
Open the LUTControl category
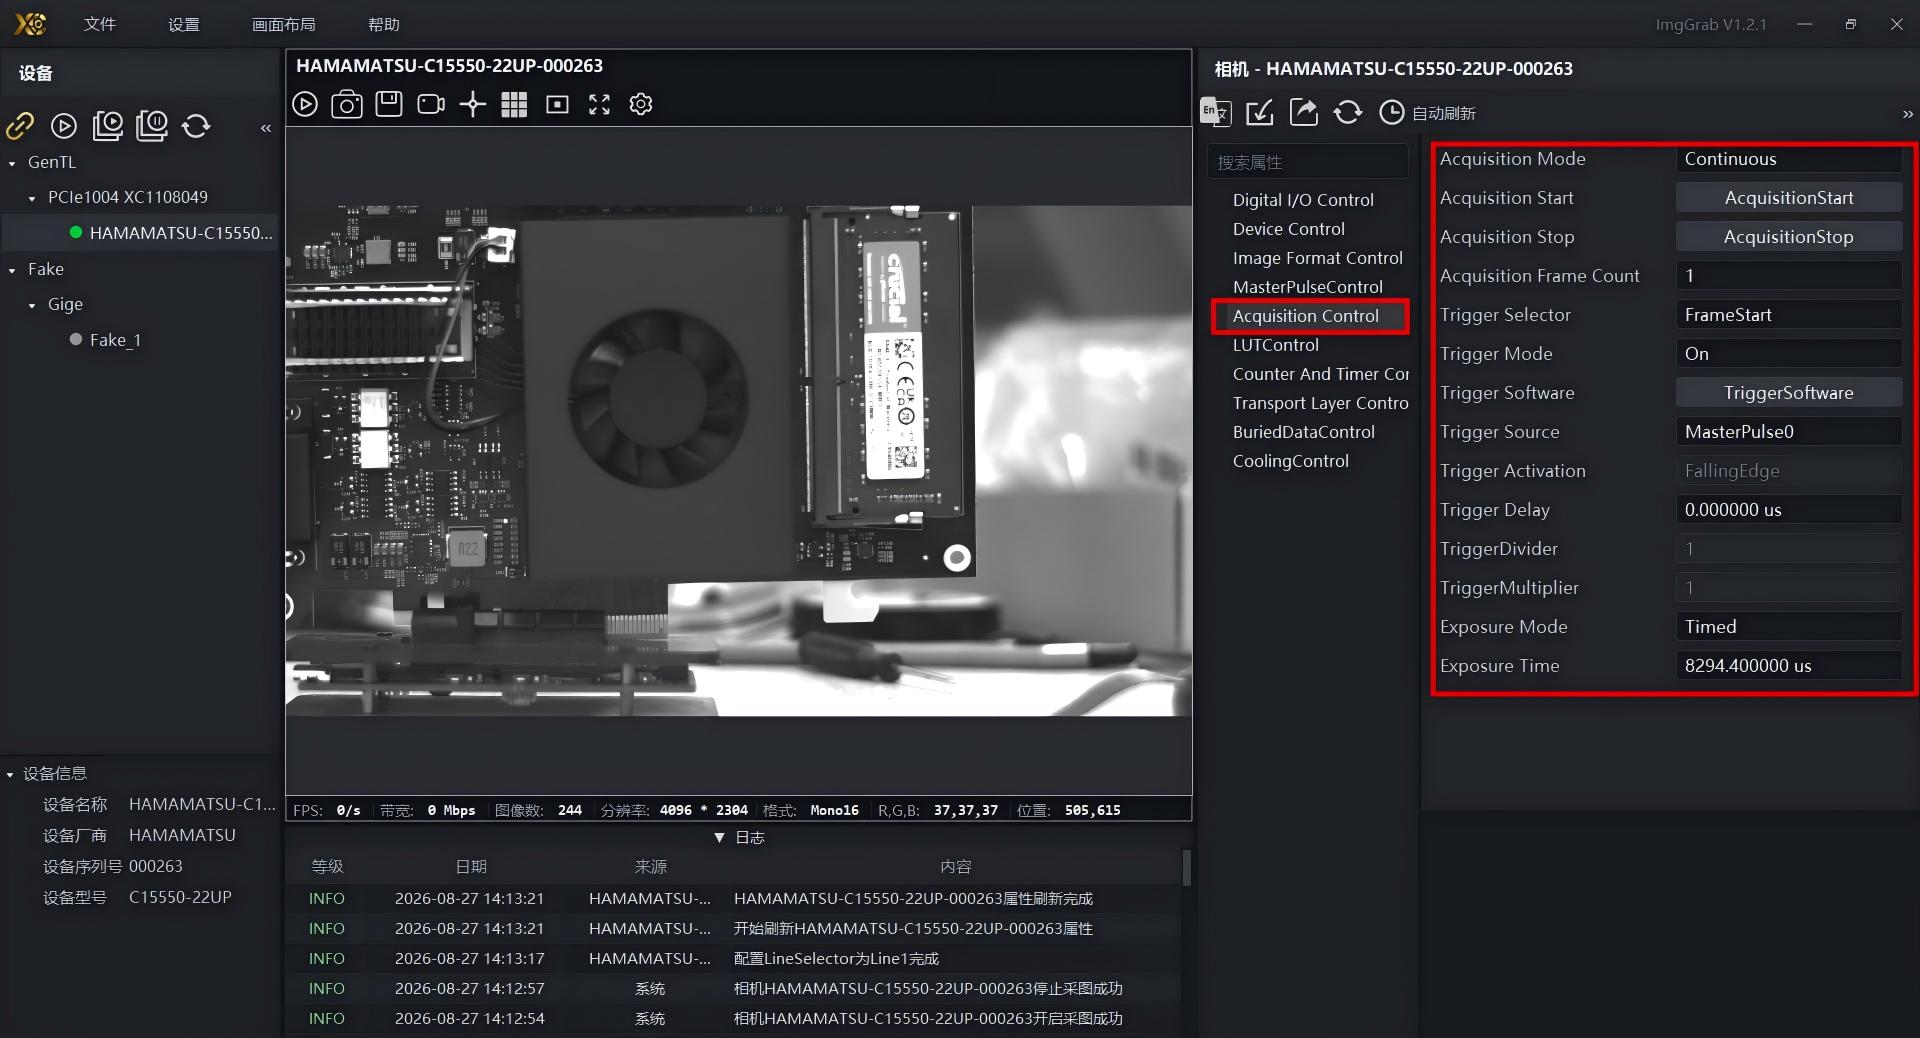1276,345
